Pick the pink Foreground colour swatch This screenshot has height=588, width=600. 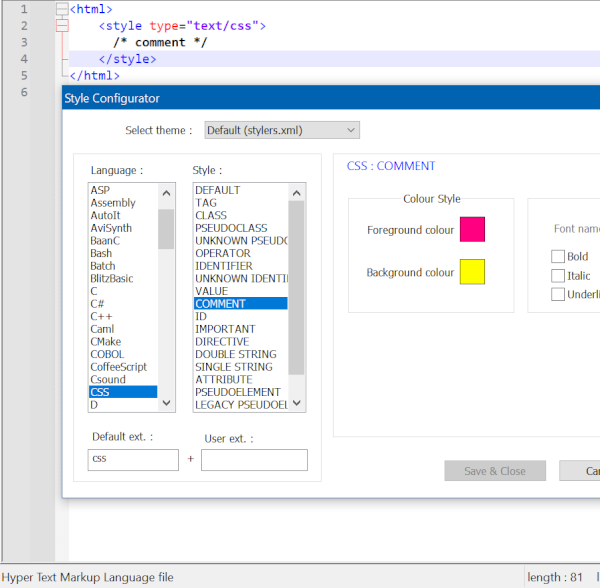(x=472, y=229)
